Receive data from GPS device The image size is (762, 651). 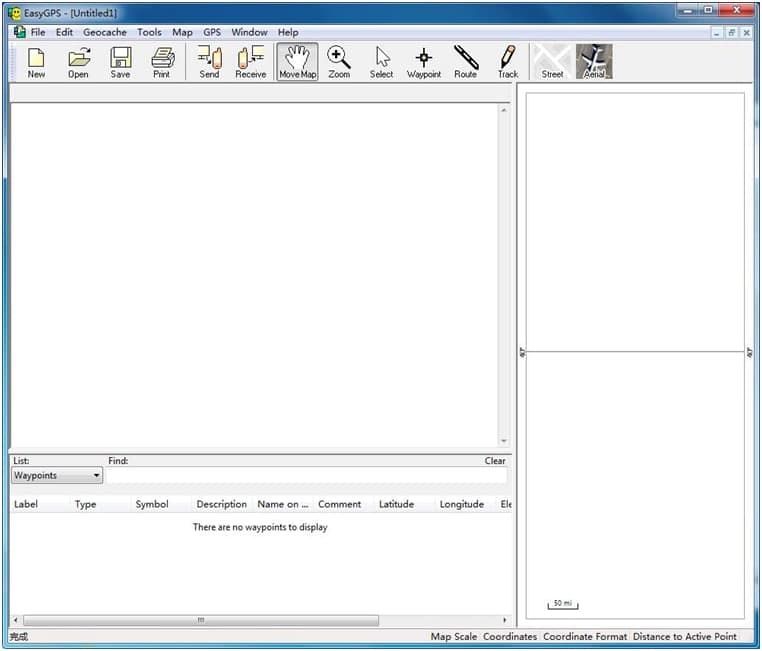251,62
